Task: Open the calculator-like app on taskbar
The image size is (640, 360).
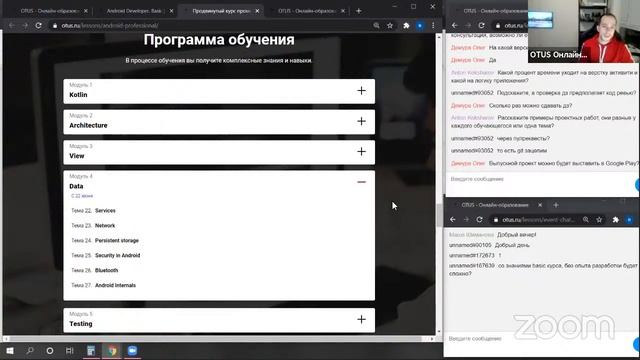Action: (91, 351)
